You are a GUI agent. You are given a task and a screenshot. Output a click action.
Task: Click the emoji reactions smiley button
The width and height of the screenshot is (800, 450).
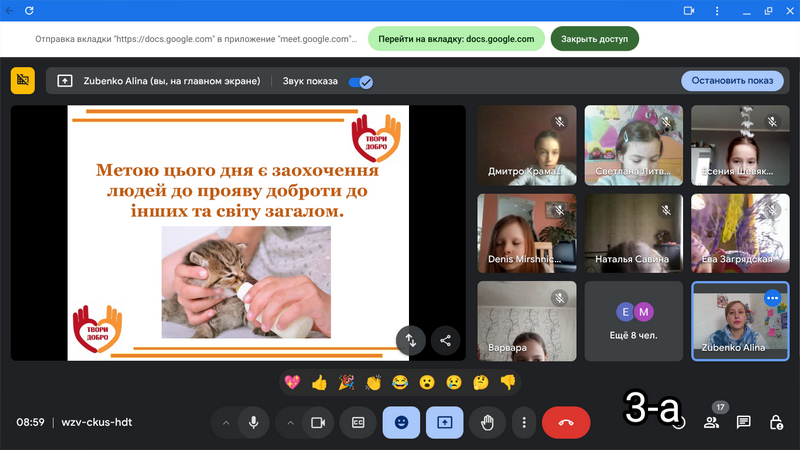tap(401, 422)
